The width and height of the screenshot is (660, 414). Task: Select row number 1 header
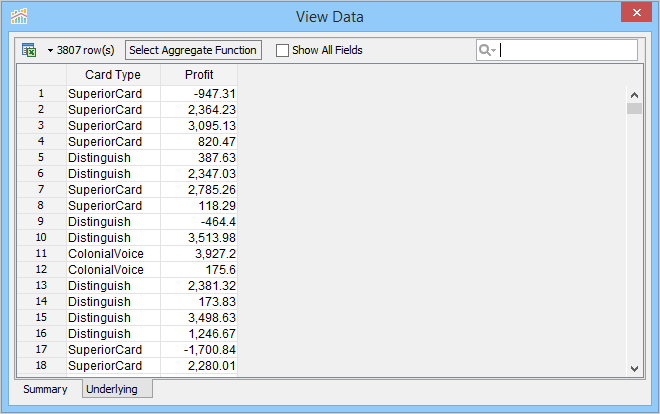point(41,94)
